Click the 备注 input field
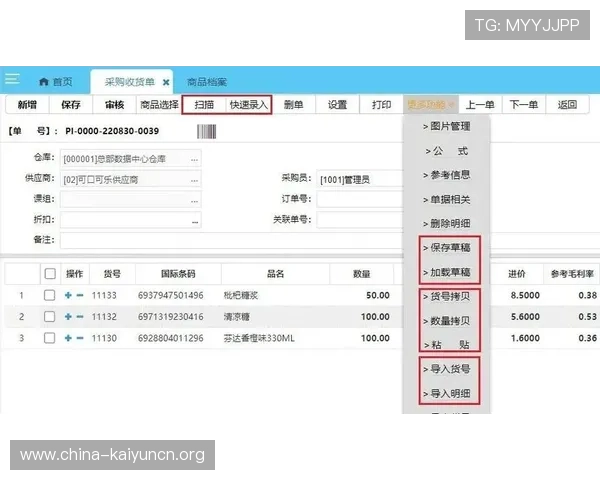 232,241
